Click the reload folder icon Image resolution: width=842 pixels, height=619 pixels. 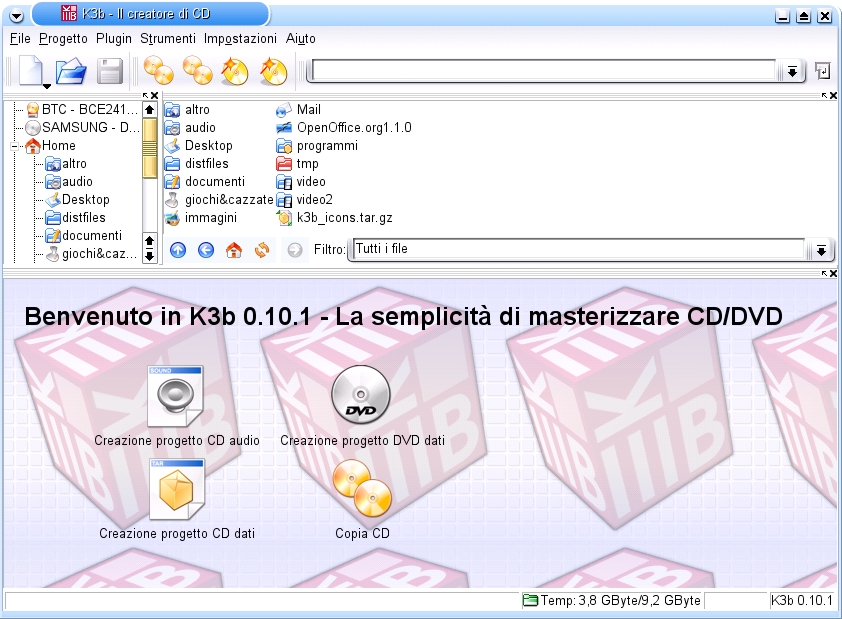pos(262,250)
